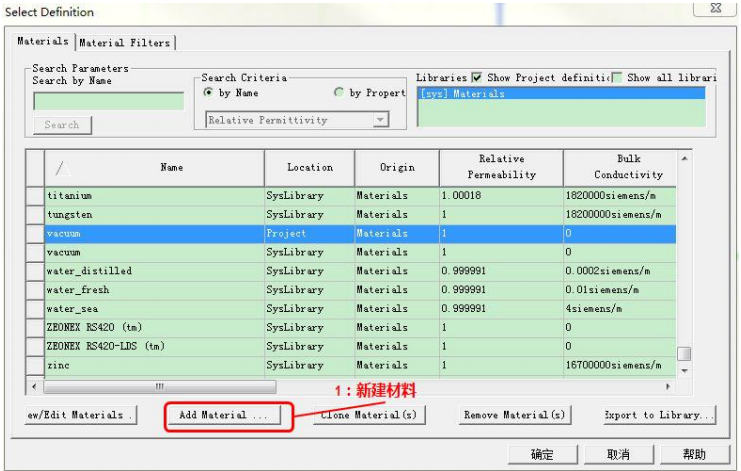Click the horizontal scrollbar thumb
Image resolution: width=741 pixels, height=471 pixels.
tap(160, 387)
